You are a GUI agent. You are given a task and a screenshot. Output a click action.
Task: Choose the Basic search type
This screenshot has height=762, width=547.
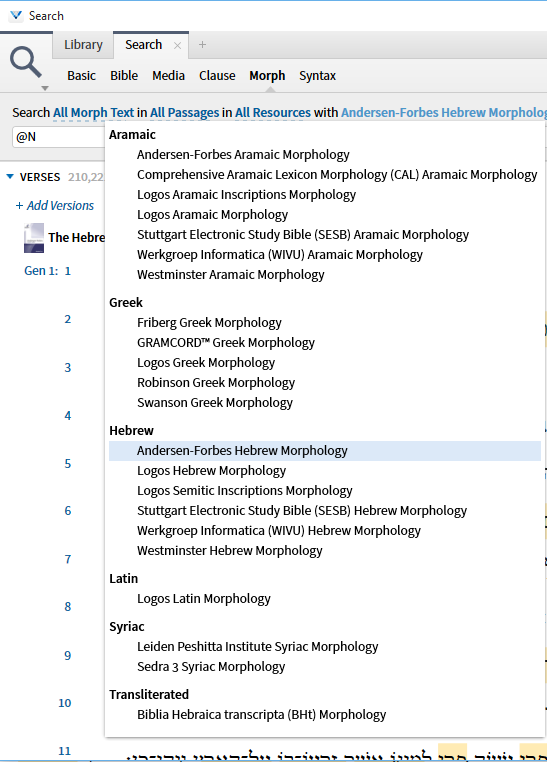[81, 76]
